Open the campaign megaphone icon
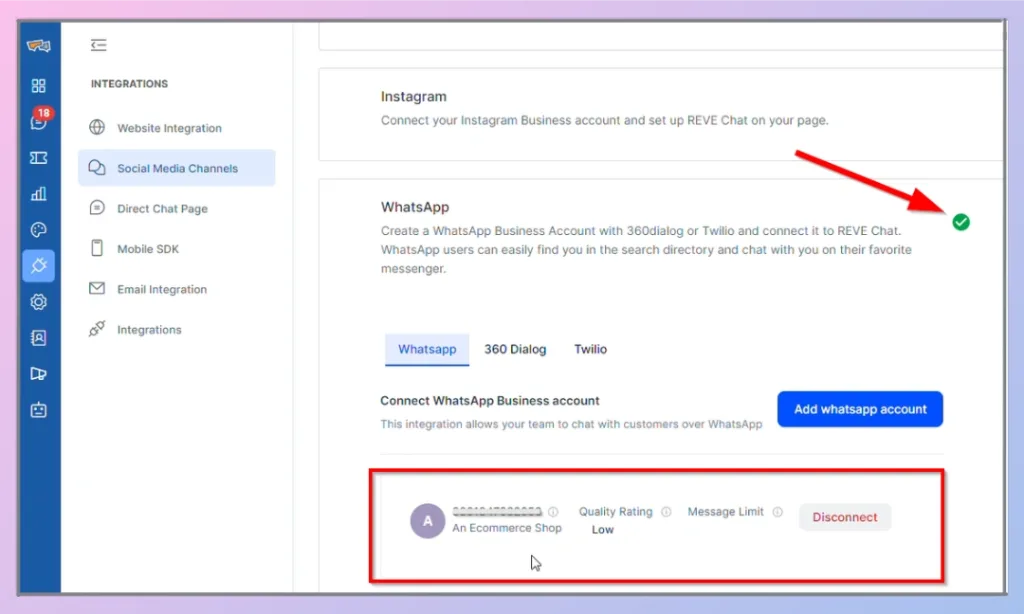The height and width of the screenshot is (614, 1024). (x=39, y=374)
